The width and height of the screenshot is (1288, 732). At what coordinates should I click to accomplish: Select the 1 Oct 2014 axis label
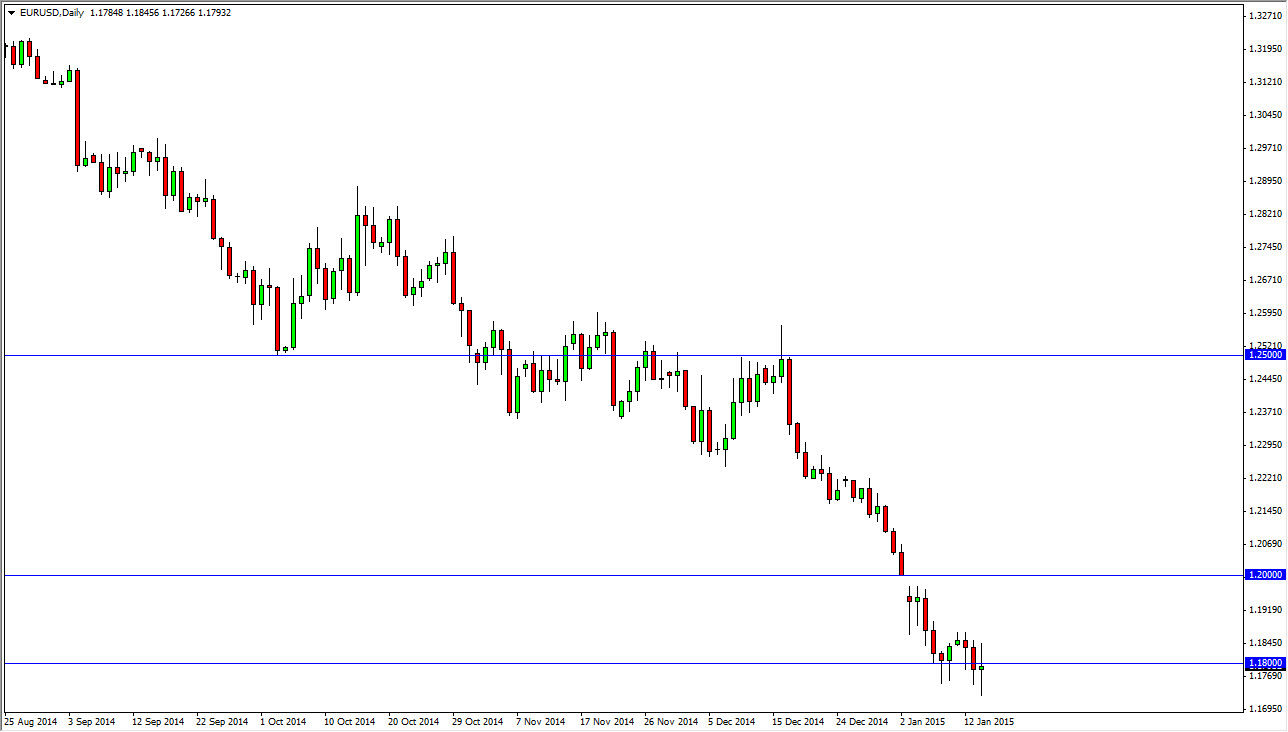click(282, 721)
